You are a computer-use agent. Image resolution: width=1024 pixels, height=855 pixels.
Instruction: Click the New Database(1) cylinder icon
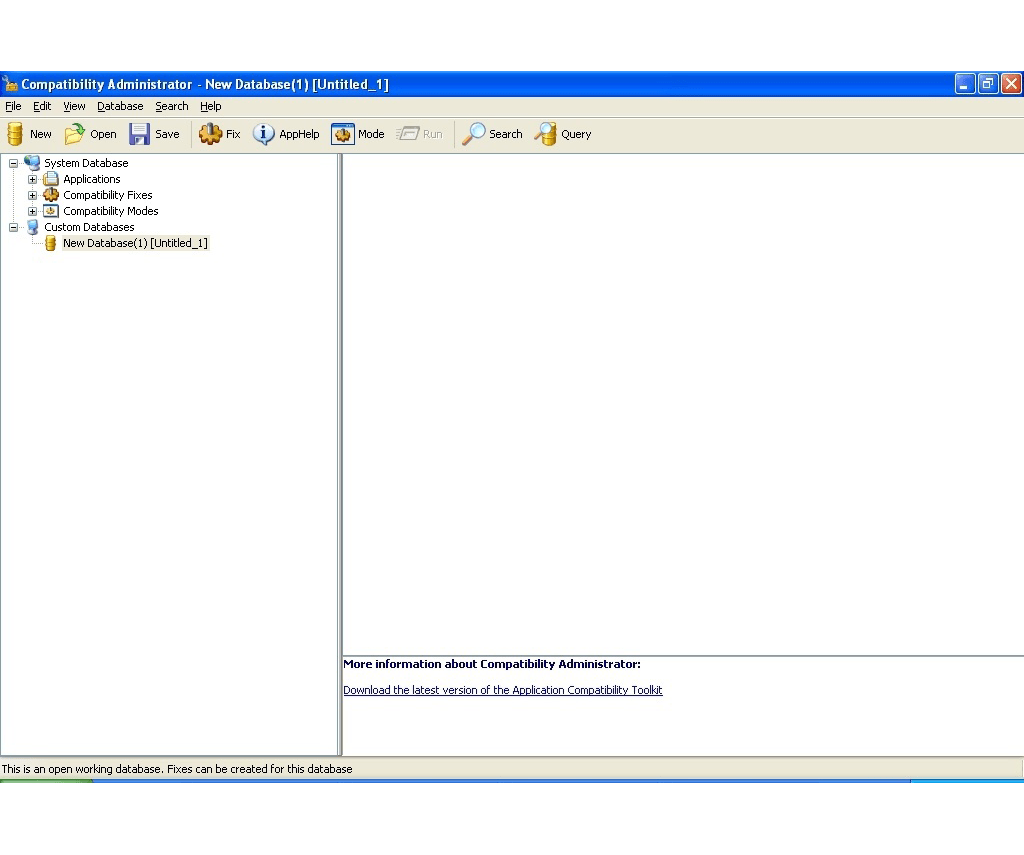click(x=50, y=243)
